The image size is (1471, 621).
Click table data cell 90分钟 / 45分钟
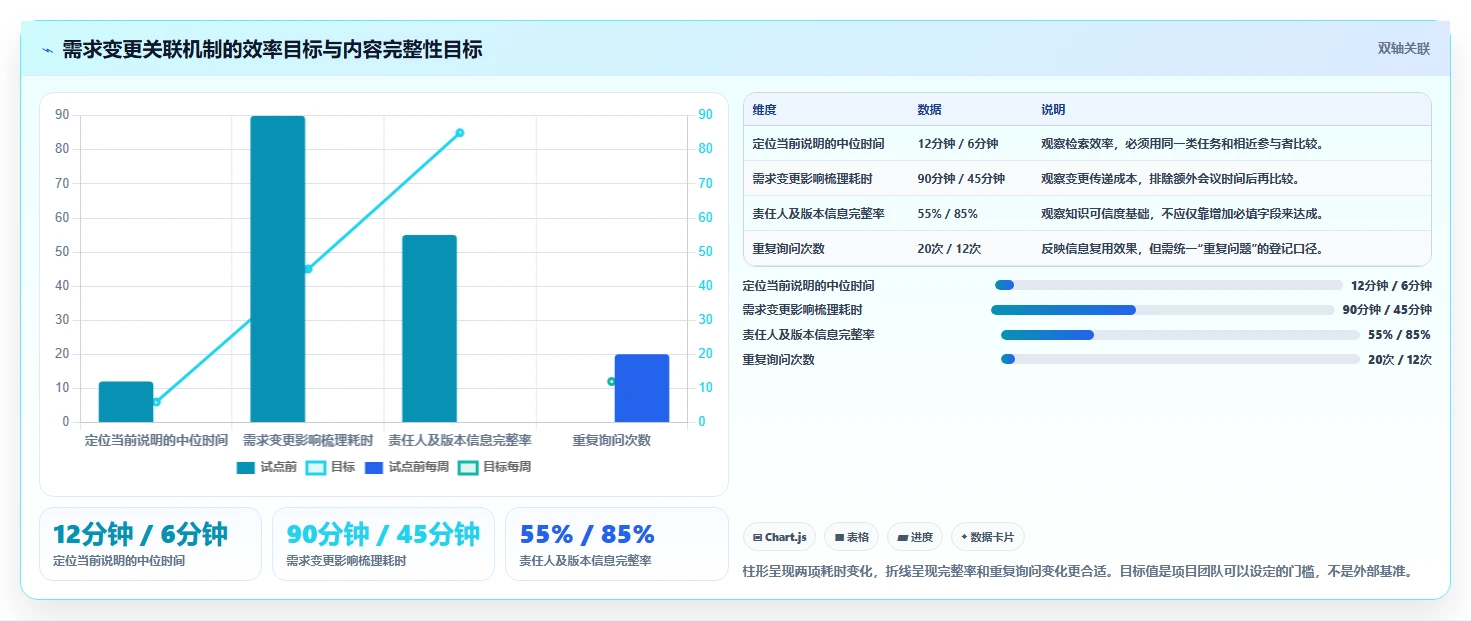(x=961, y=179)
